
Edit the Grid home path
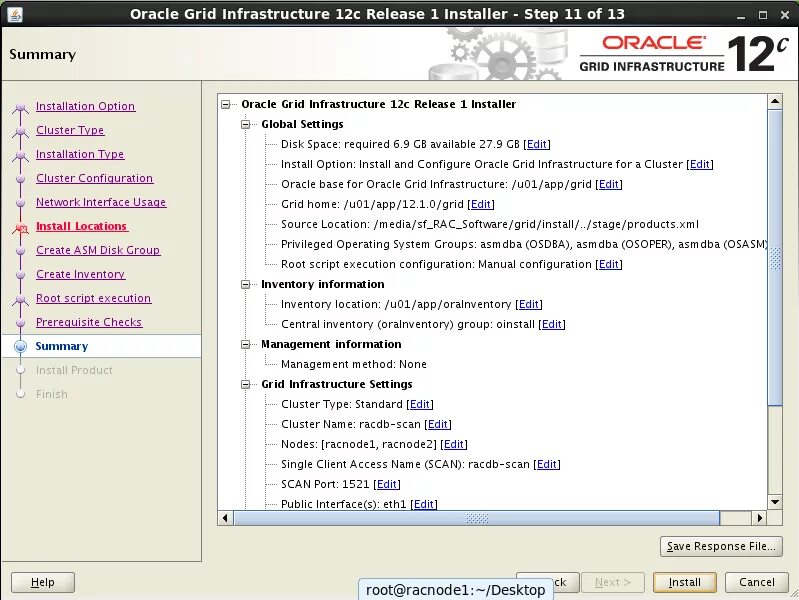pyautogui.click(x=481, y=204)
